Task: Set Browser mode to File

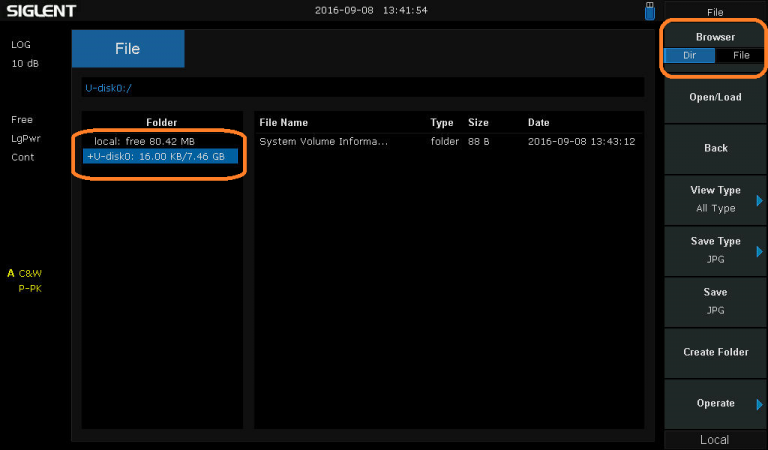Action: click(x=740, y=56)
